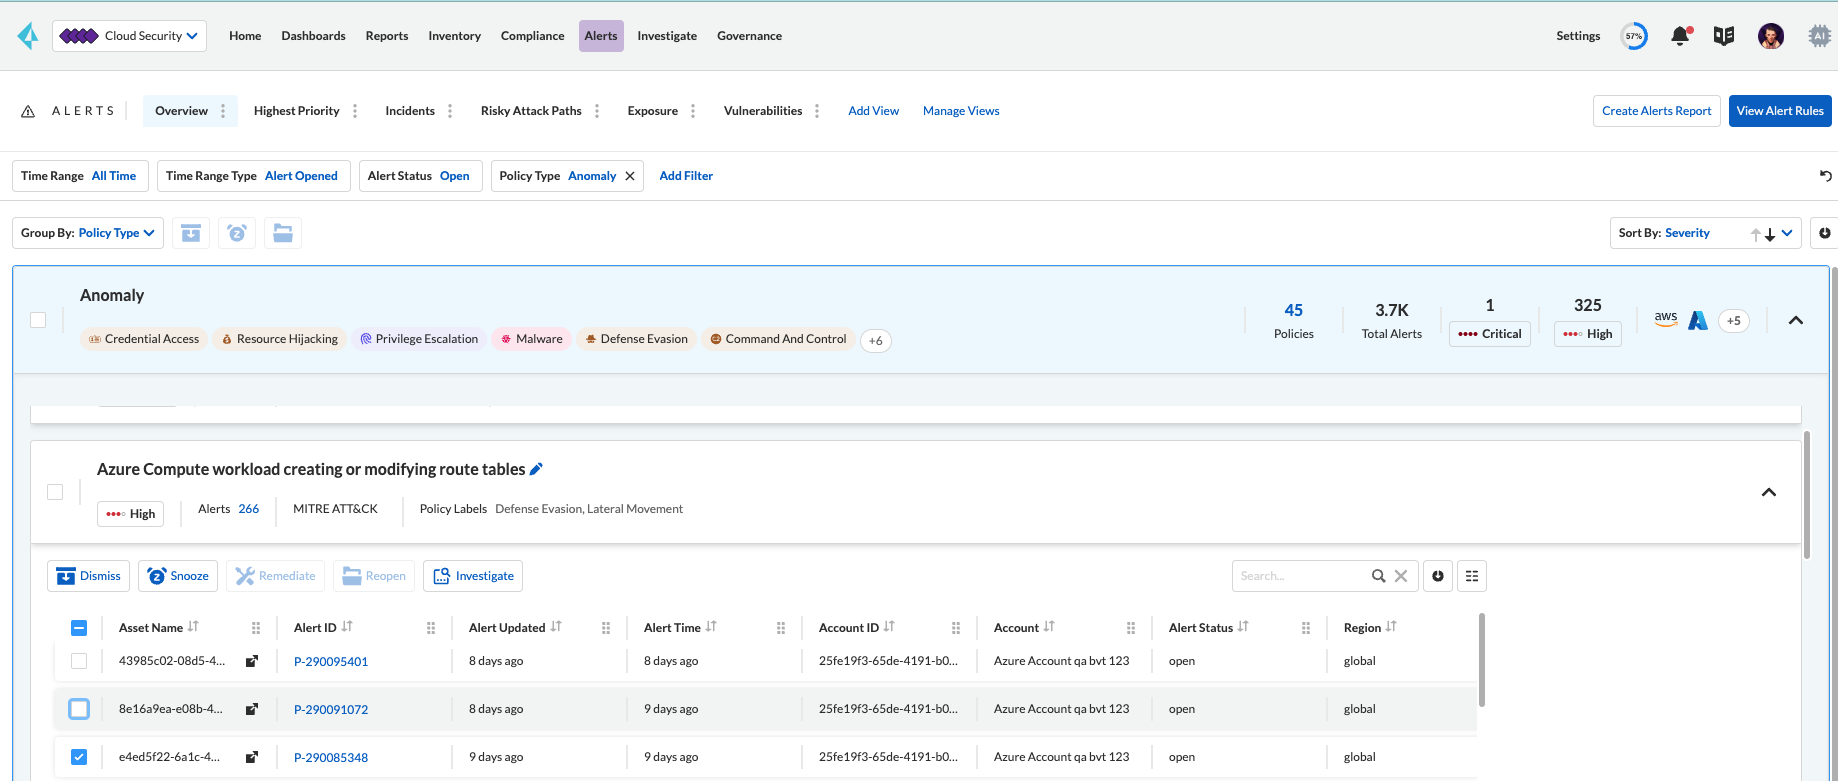Image resolution: width=1838 pixels, height=781 pixels.
Task: Switch to the Risky Attack Paths view
Action: 531,111
